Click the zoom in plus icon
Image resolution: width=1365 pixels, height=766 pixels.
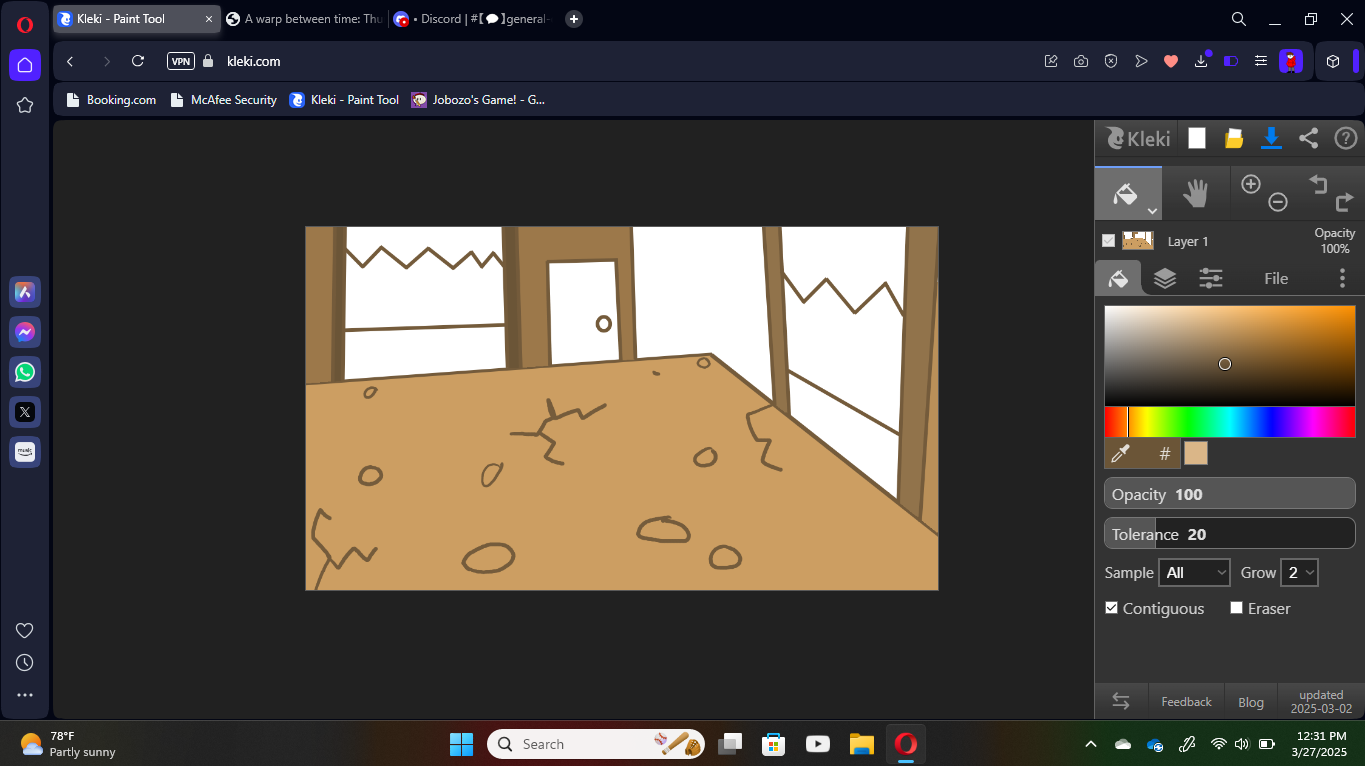1250,183
